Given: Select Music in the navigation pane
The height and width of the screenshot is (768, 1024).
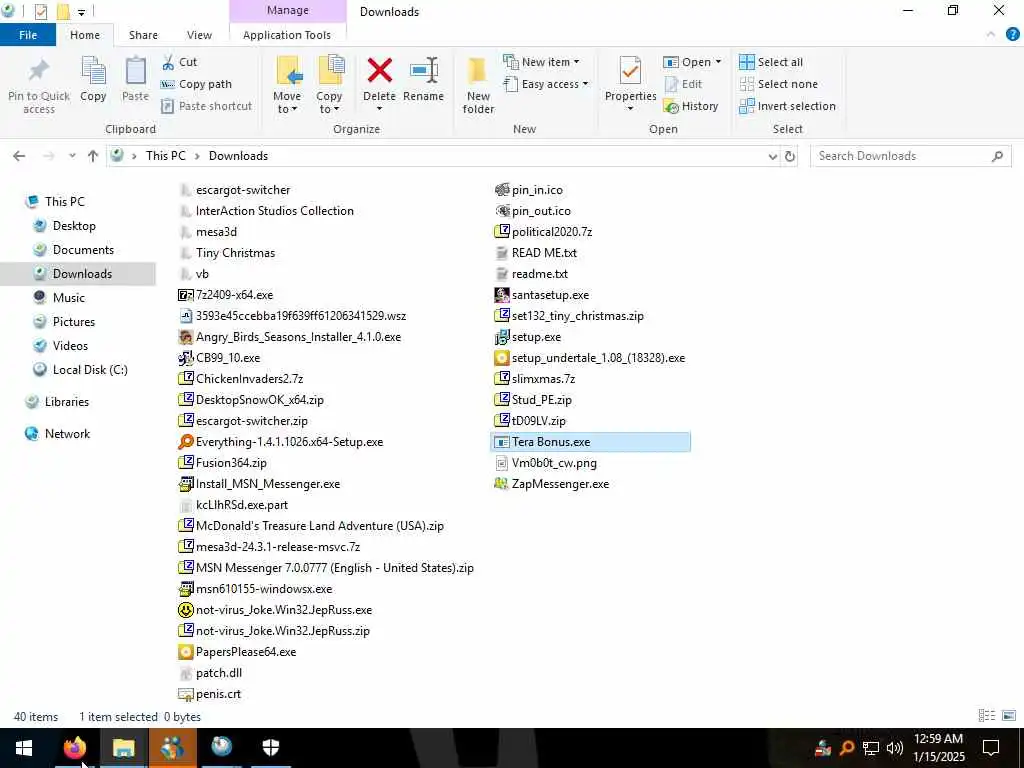Looking at the screenshot, I should point(69,298).
